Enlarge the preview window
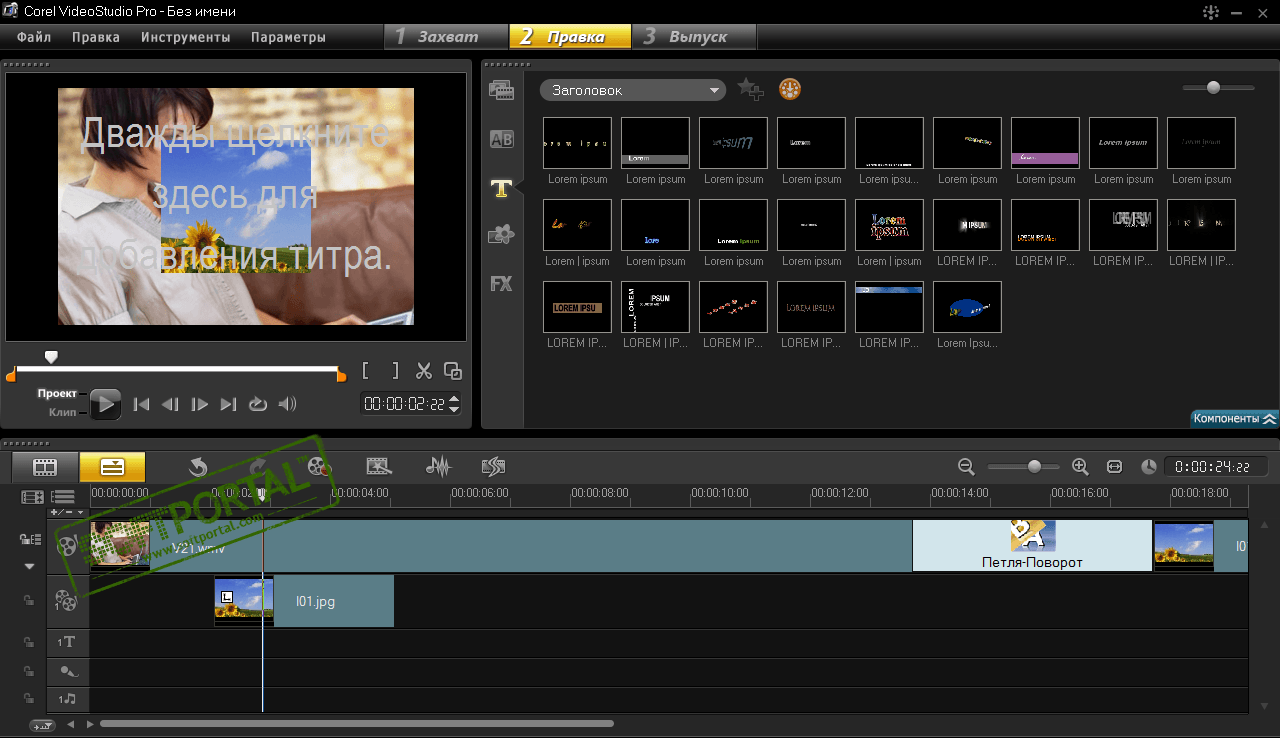 pos(453,371)
